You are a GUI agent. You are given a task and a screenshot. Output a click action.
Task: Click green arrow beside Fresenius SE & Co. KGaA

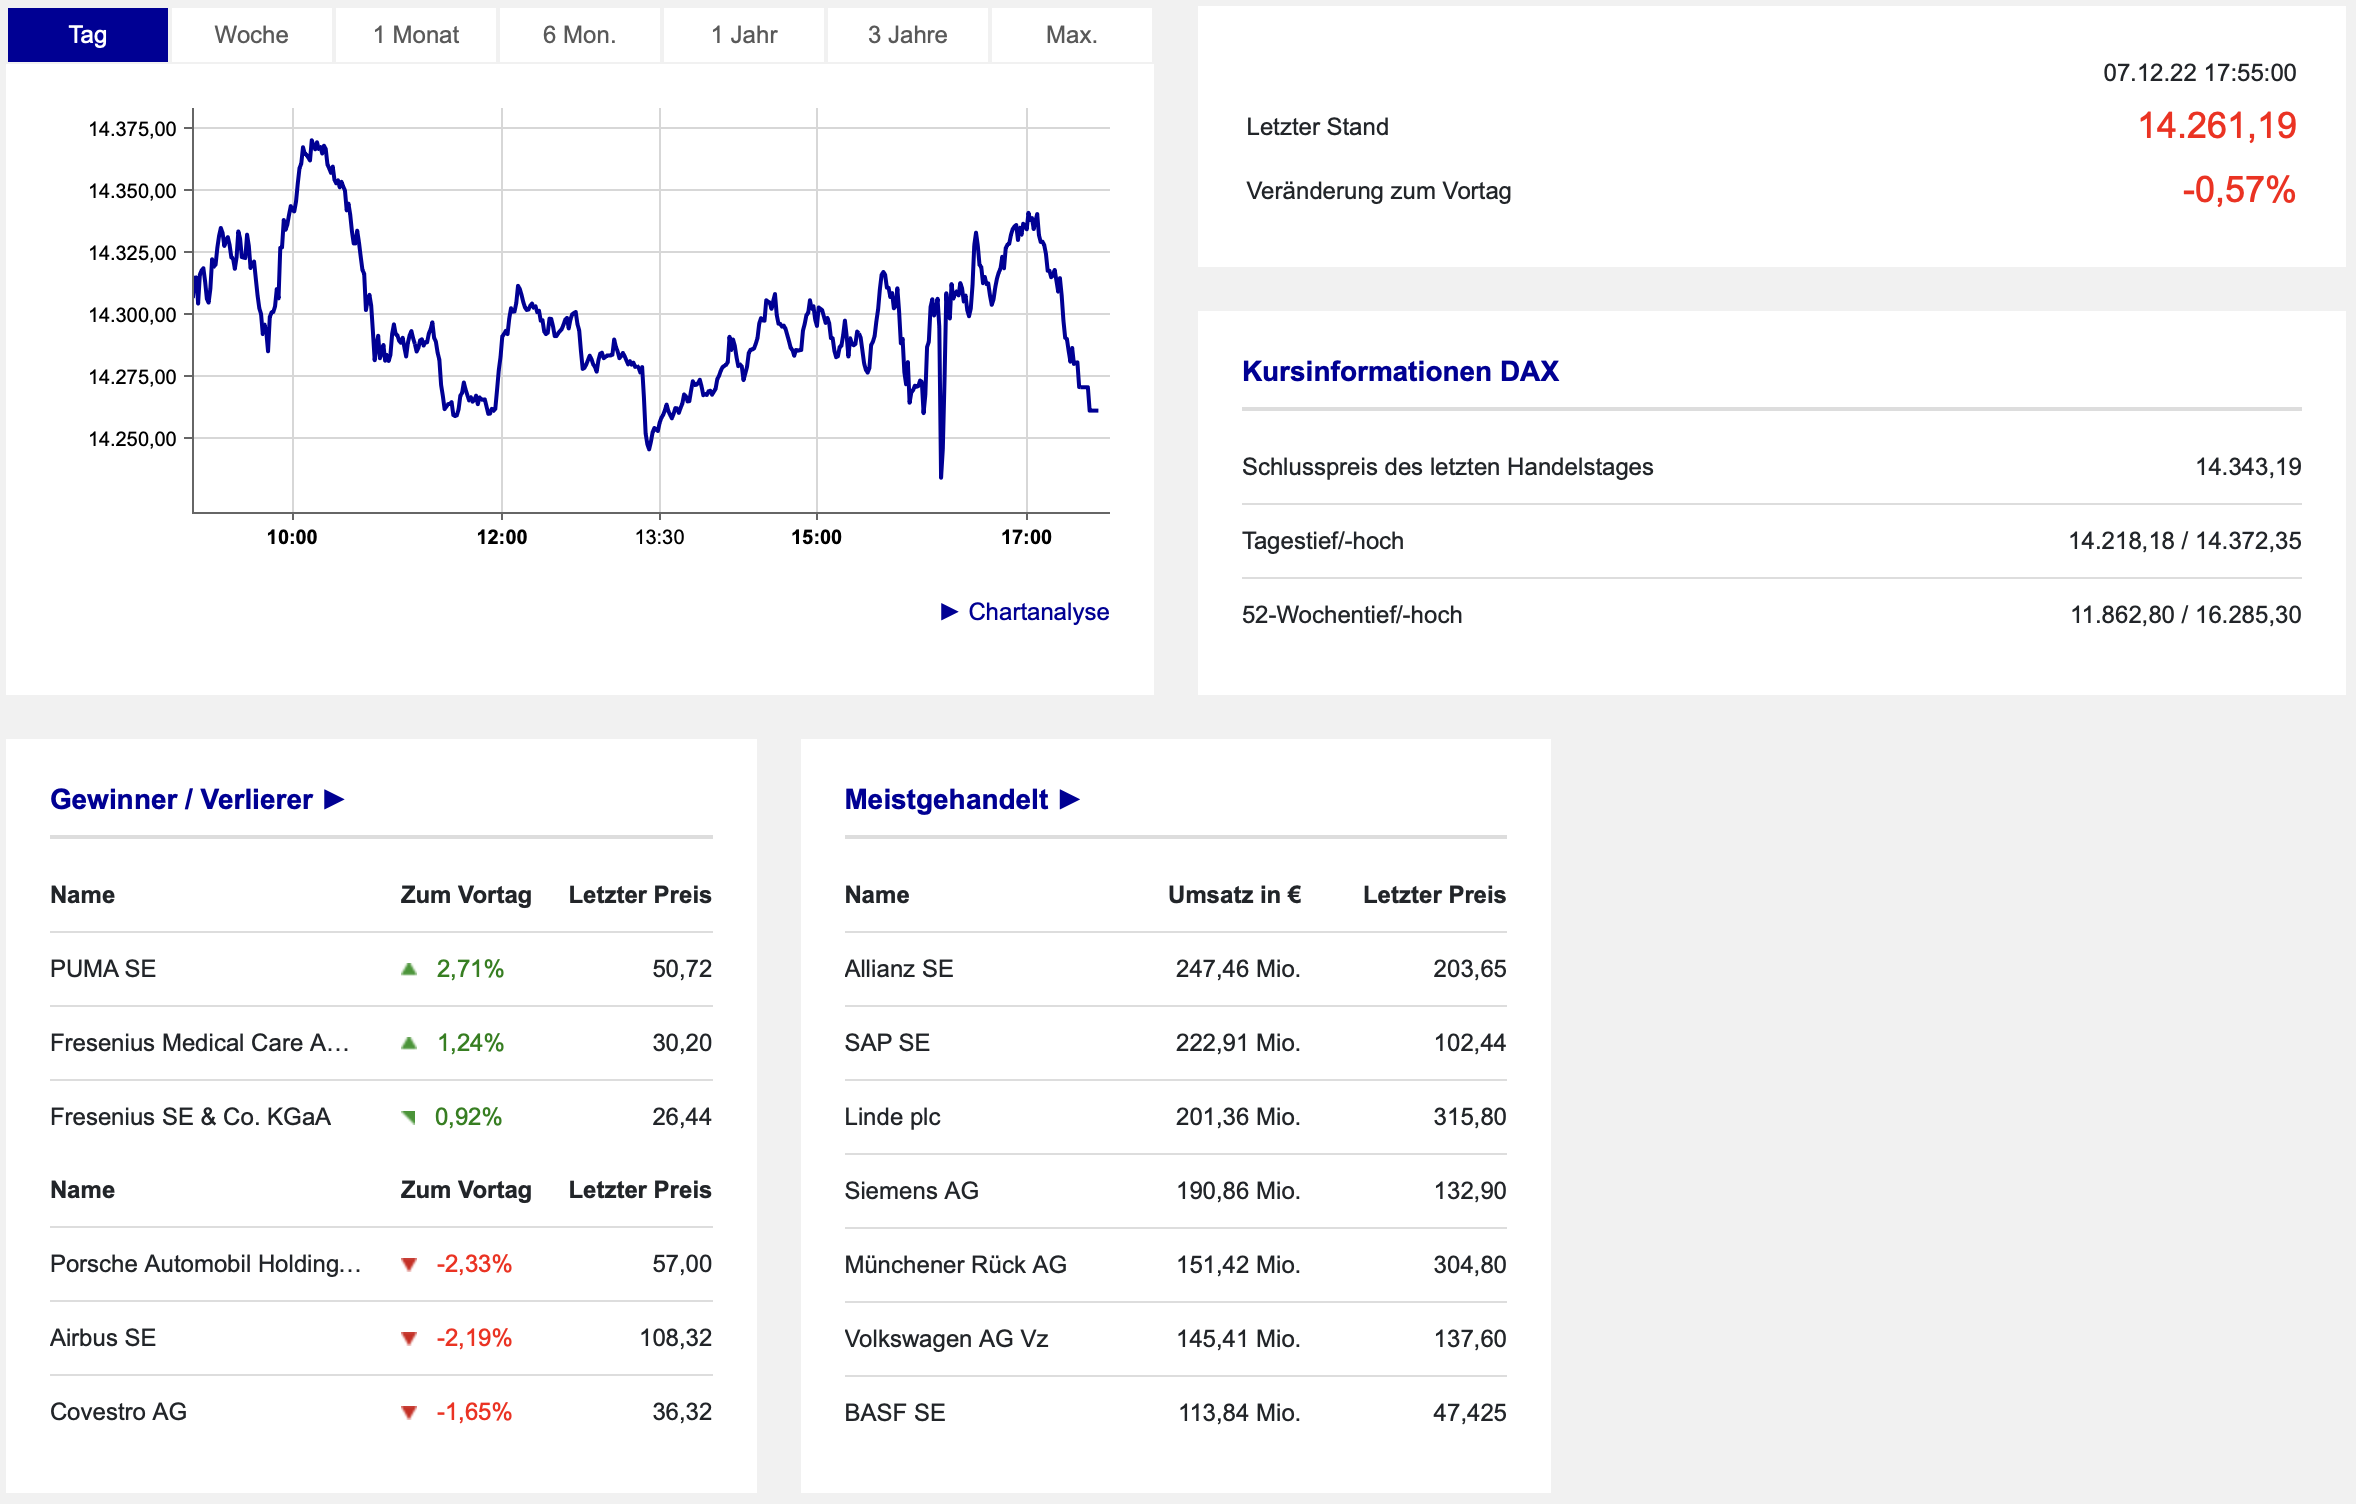coord(409,1117)
